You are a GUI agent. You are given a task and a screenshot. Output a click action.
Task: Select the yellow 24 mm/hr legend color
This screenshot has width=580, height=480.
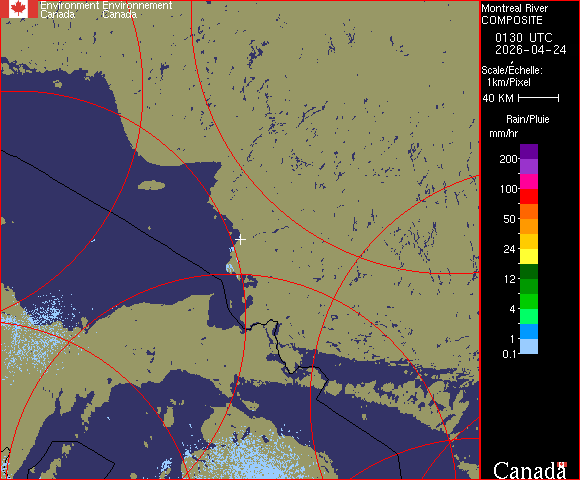pos(529,256)
